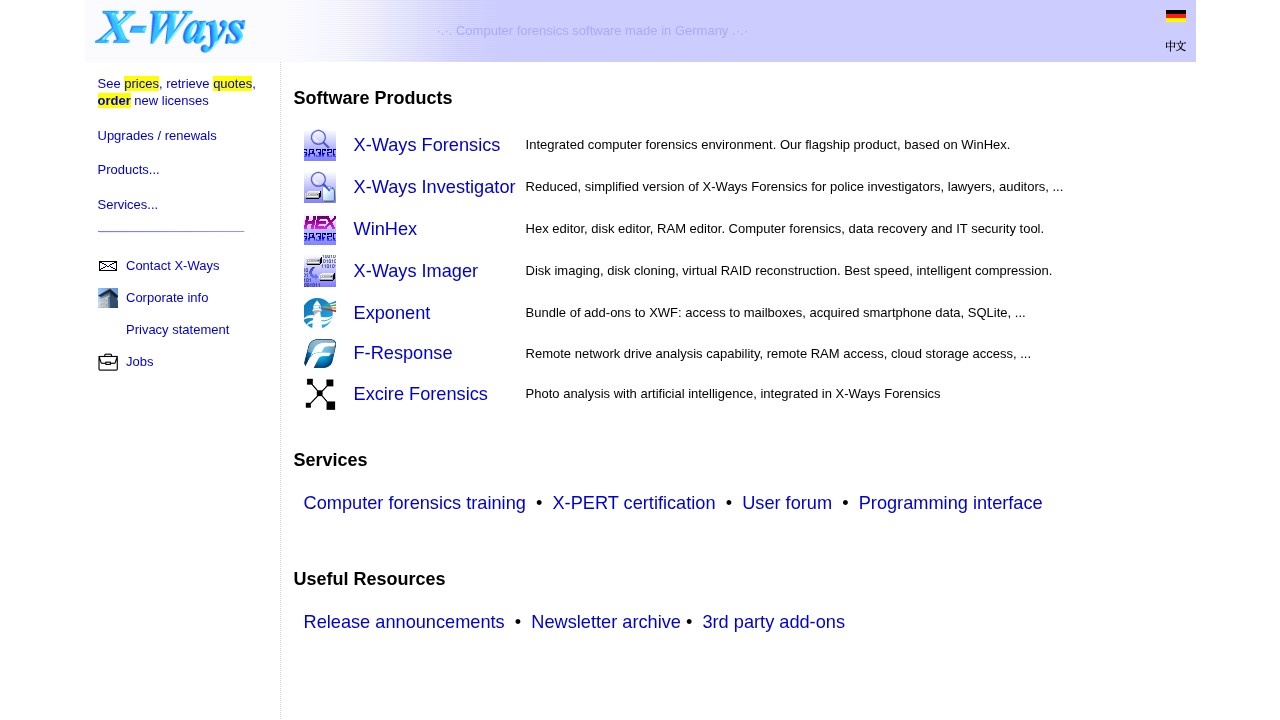Click the Exponent product icon
Viewport: 1280px width, 720px height.
[320, 313]
